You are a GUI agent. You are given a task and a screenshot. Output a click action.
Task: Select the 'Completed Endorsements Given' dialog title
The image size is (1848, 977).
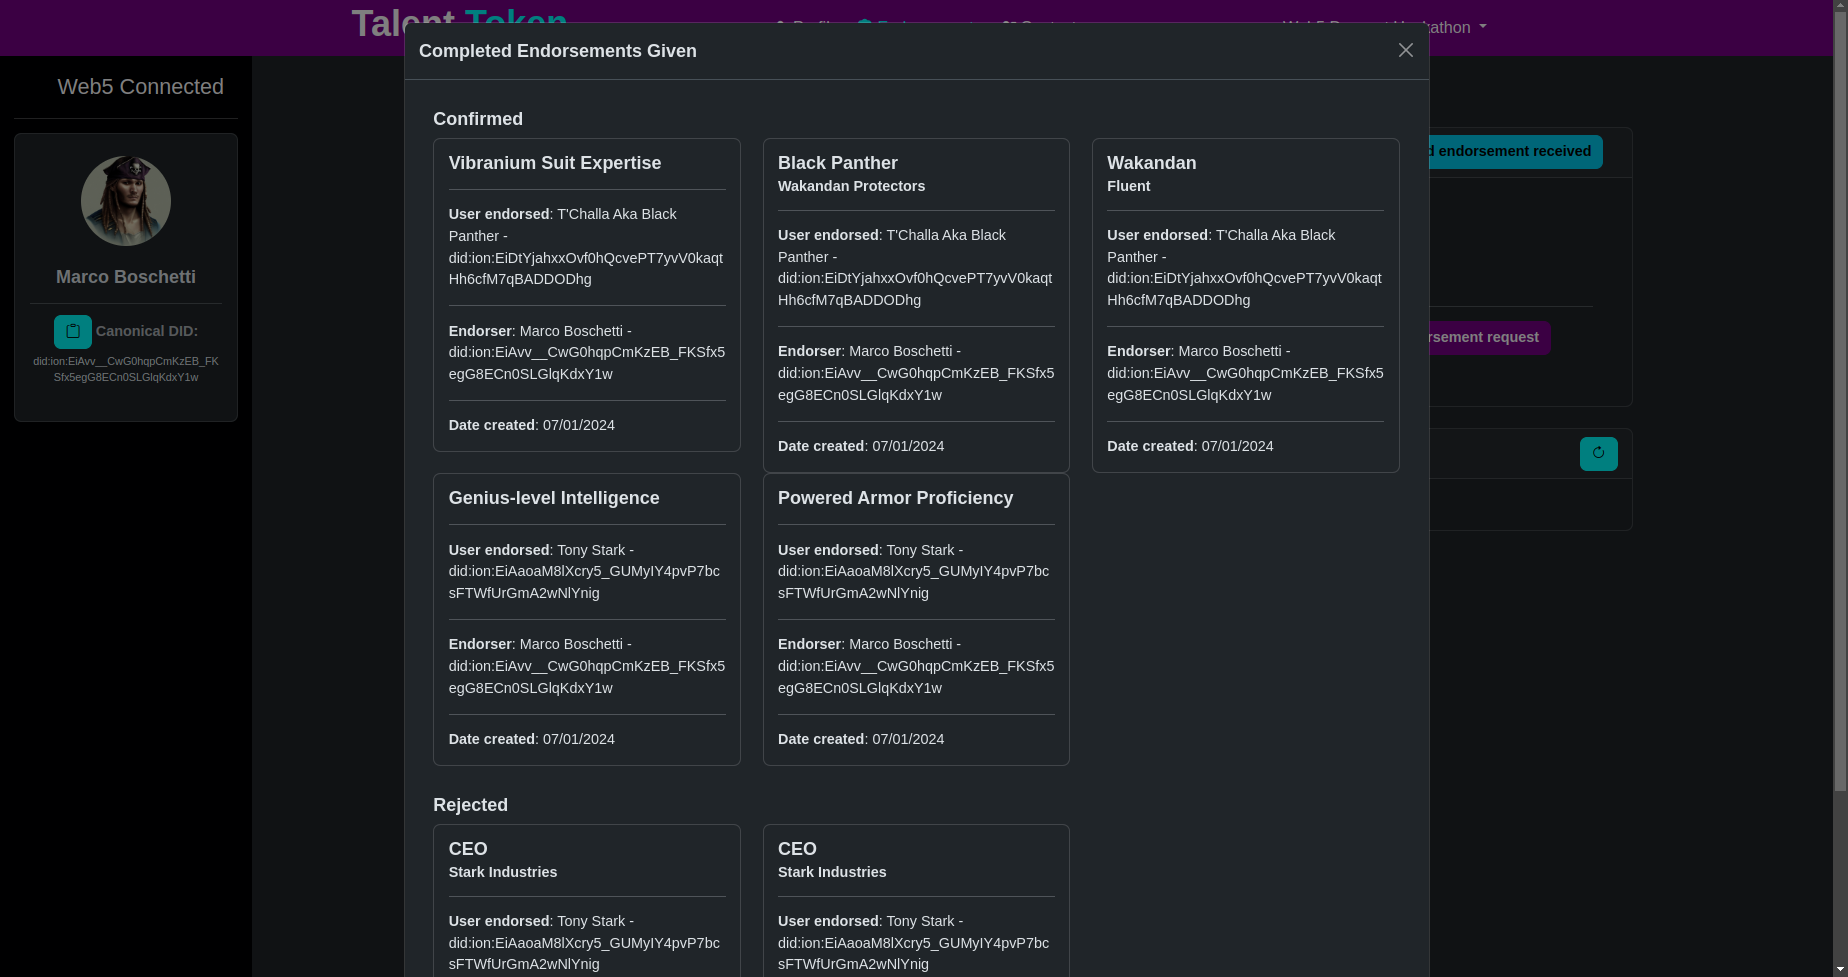tap(558, 51)
